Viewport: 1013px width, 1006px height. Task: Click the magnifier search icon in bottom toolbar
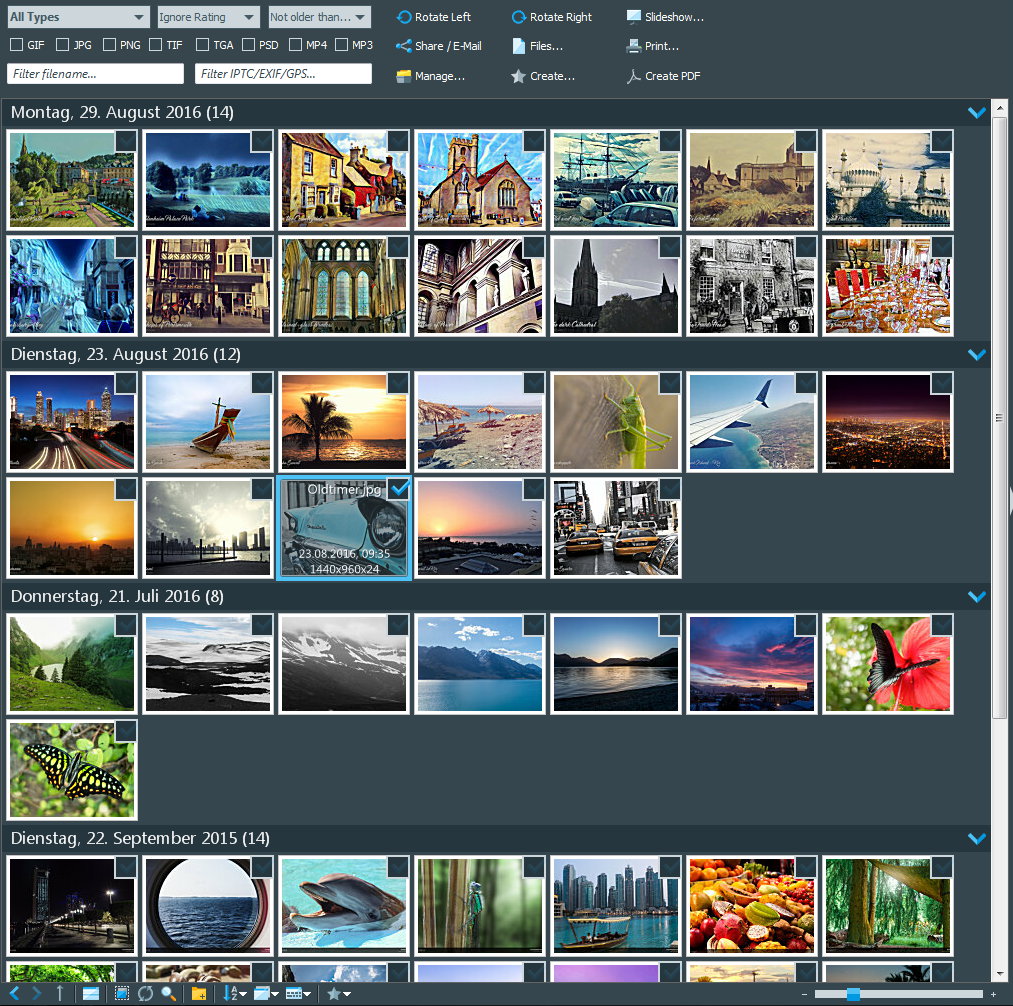169,994
